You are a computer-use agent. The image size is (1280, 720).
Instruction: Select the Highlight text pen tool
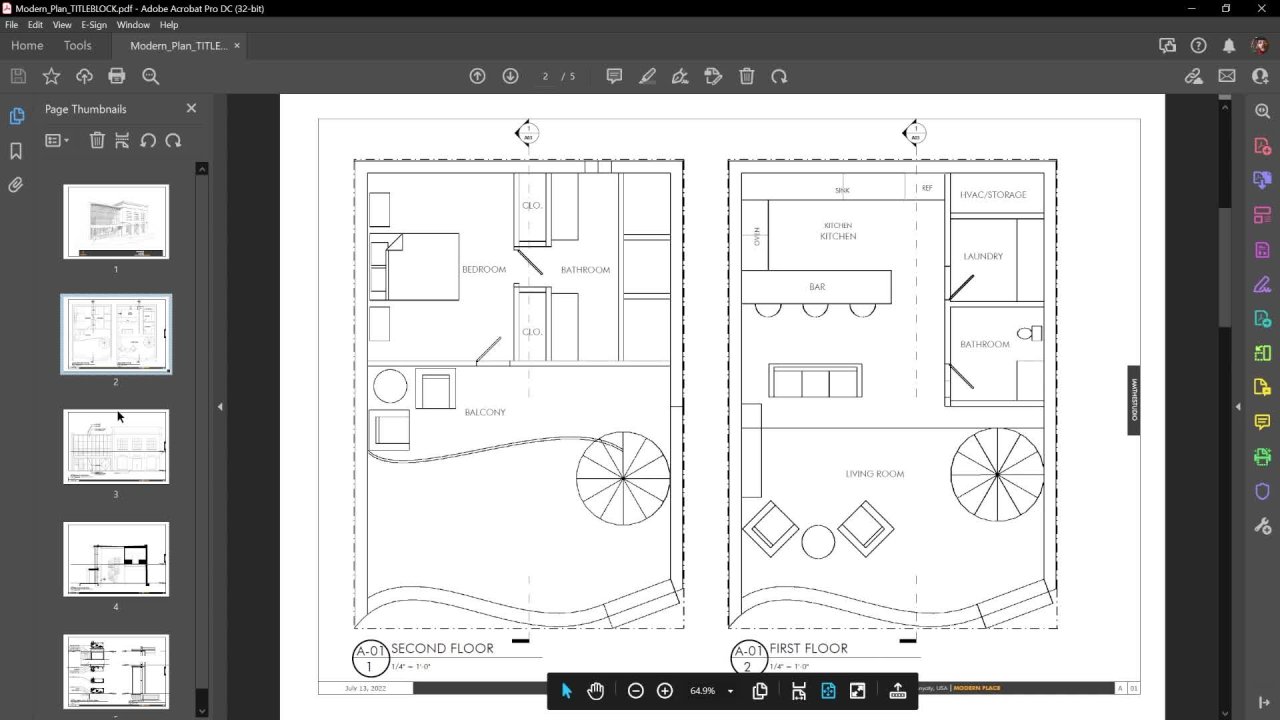coord(647,76)
